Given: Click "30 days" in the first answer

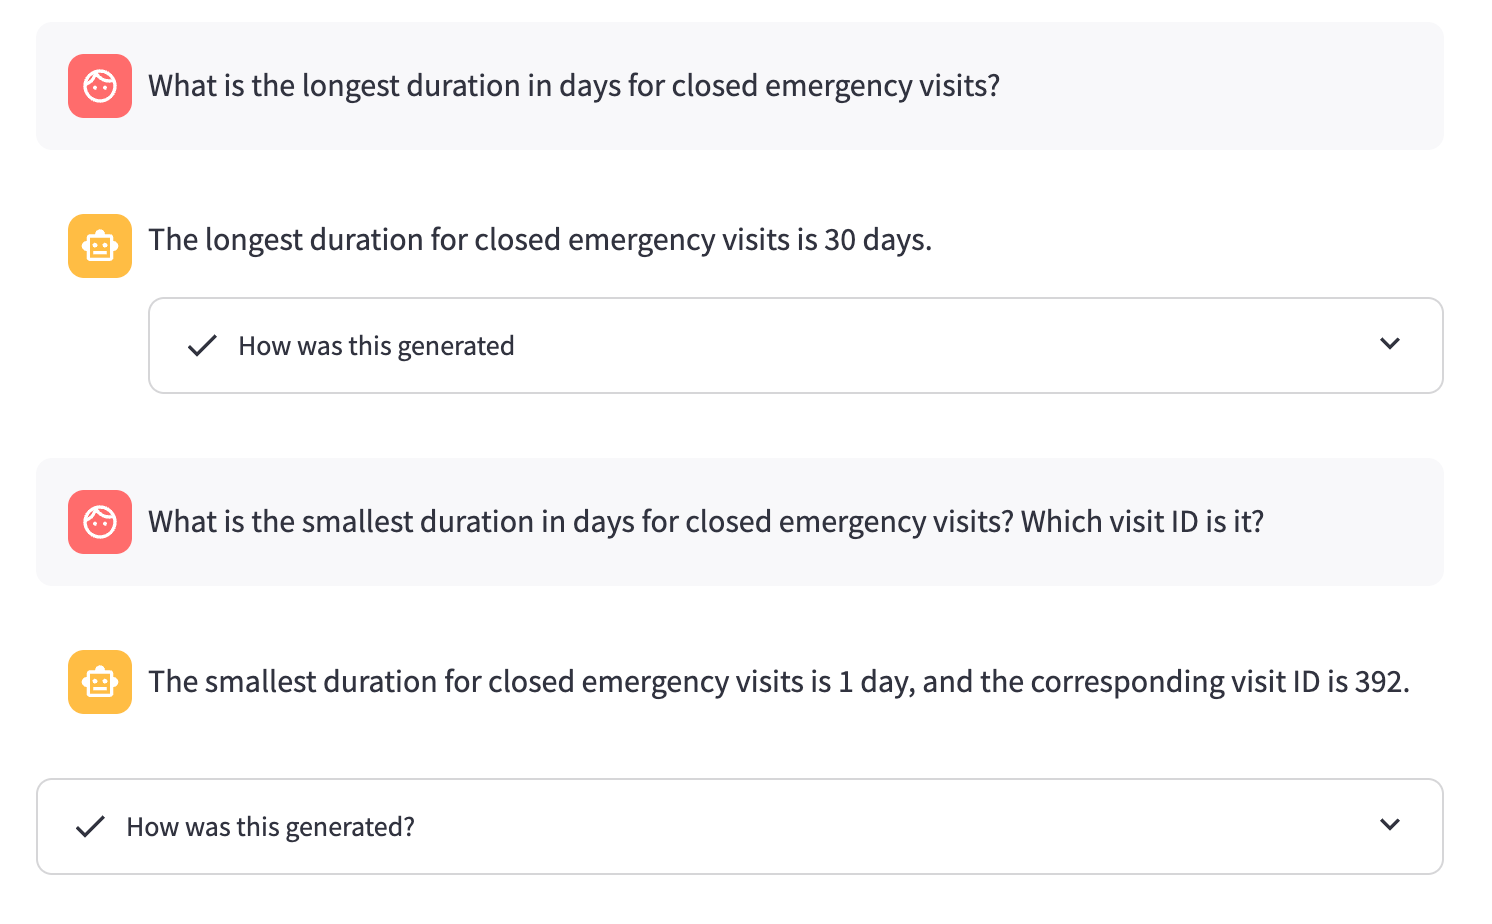Looking at the screenshot, I should (x=876, y=240).
